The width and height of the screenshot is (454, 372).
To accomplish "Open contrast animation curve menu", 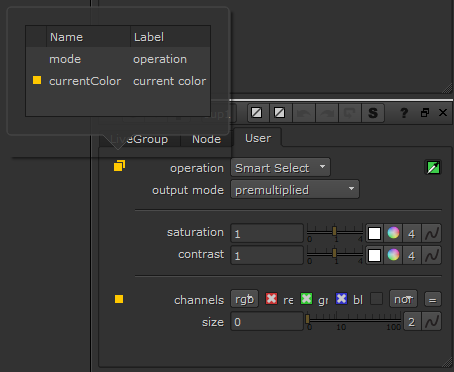I will coord(432,255).
